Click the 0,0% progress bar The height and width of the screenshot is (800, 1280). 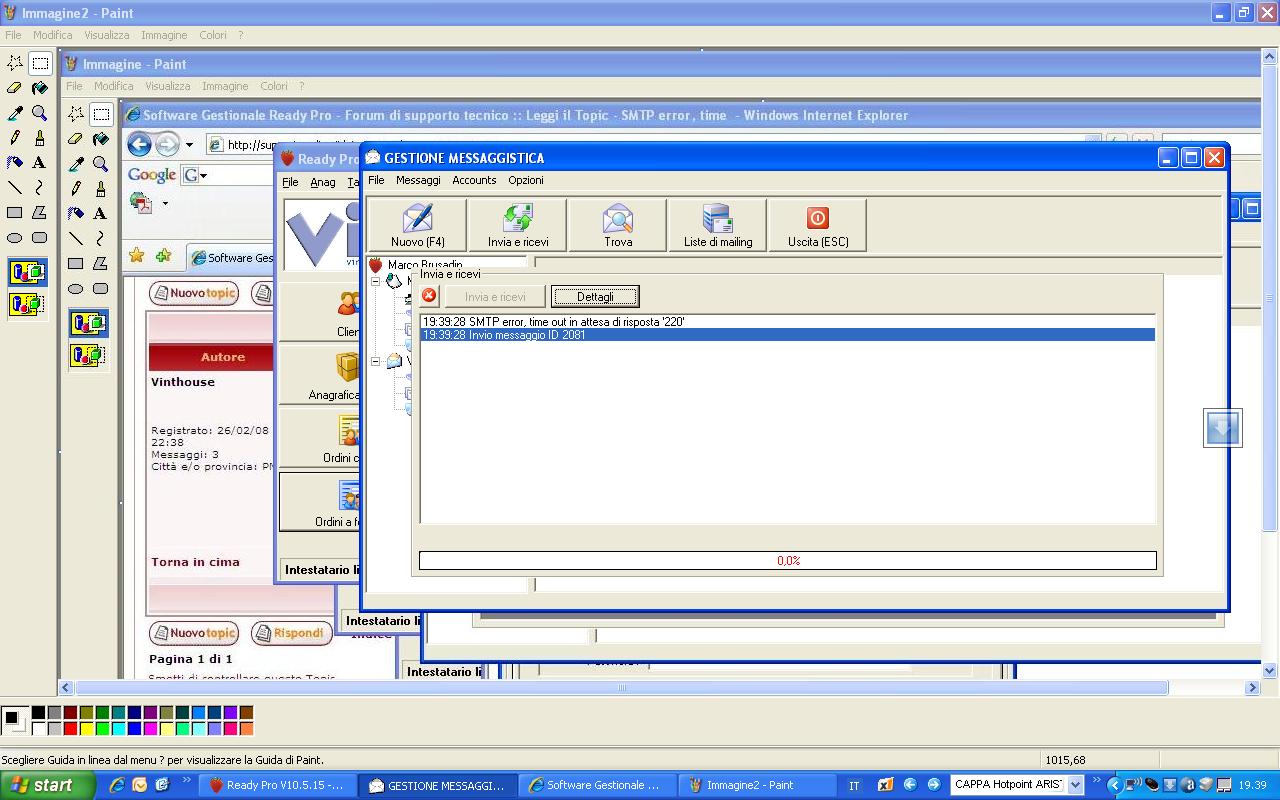coord(788,561)
